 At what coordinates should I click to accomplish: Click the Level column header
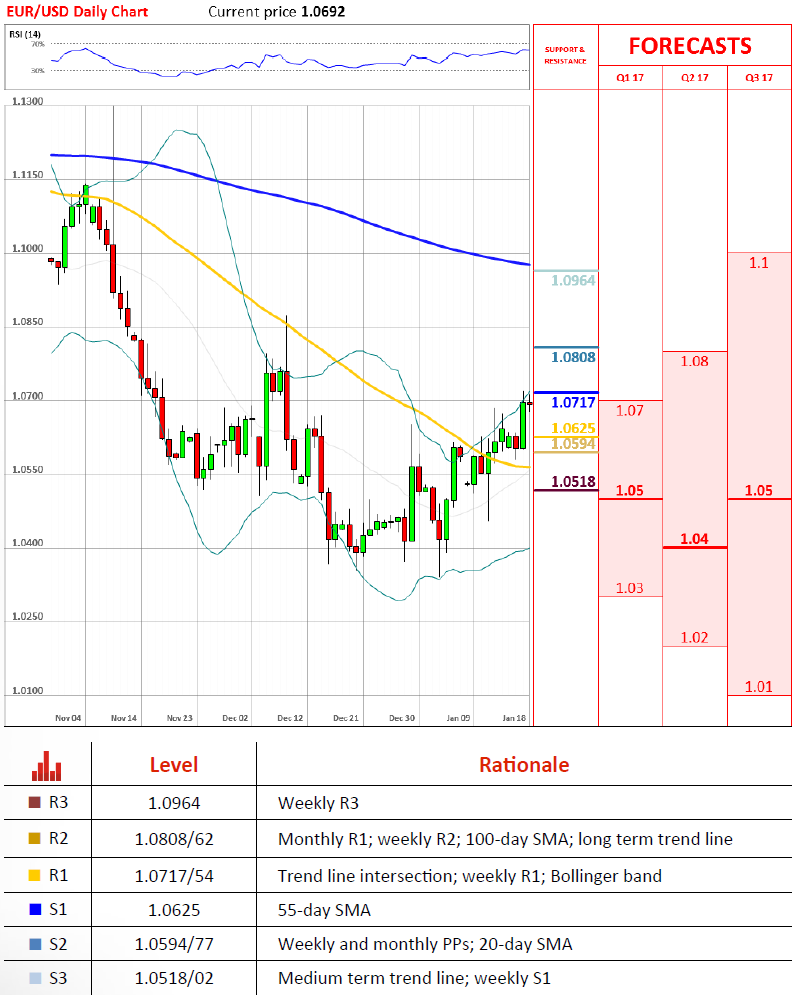click(x=174, y=765)
